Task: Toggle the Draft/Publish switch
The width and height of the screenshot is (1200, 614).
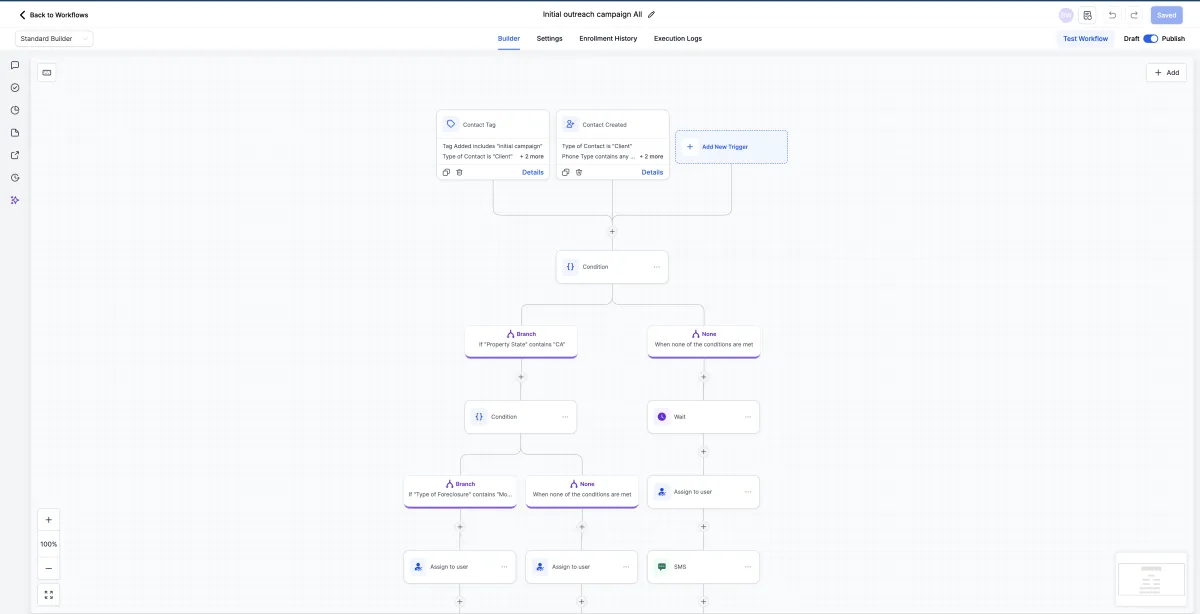Action: tap(1150, 39)
